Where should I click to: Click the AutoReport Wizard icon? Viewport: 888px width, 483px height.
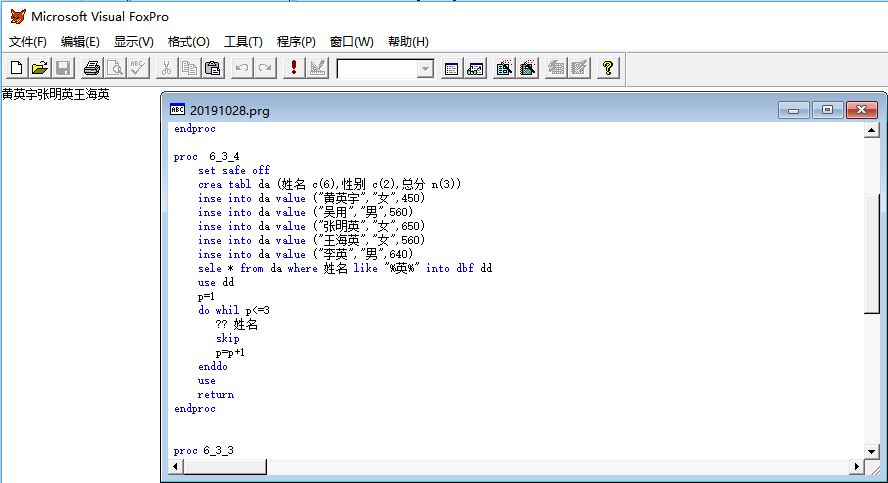coord(579,68)
